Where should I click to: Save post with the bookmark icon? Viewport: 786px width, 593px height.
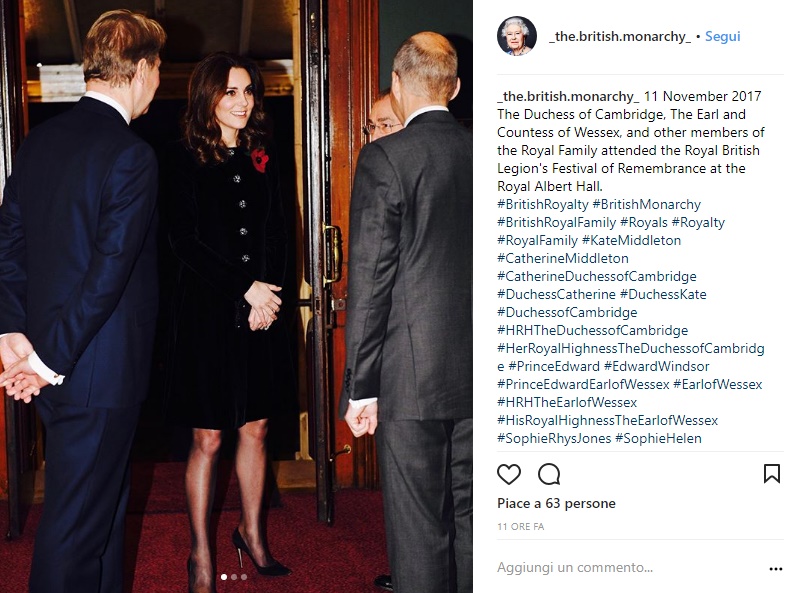click(x=771, y=474)
